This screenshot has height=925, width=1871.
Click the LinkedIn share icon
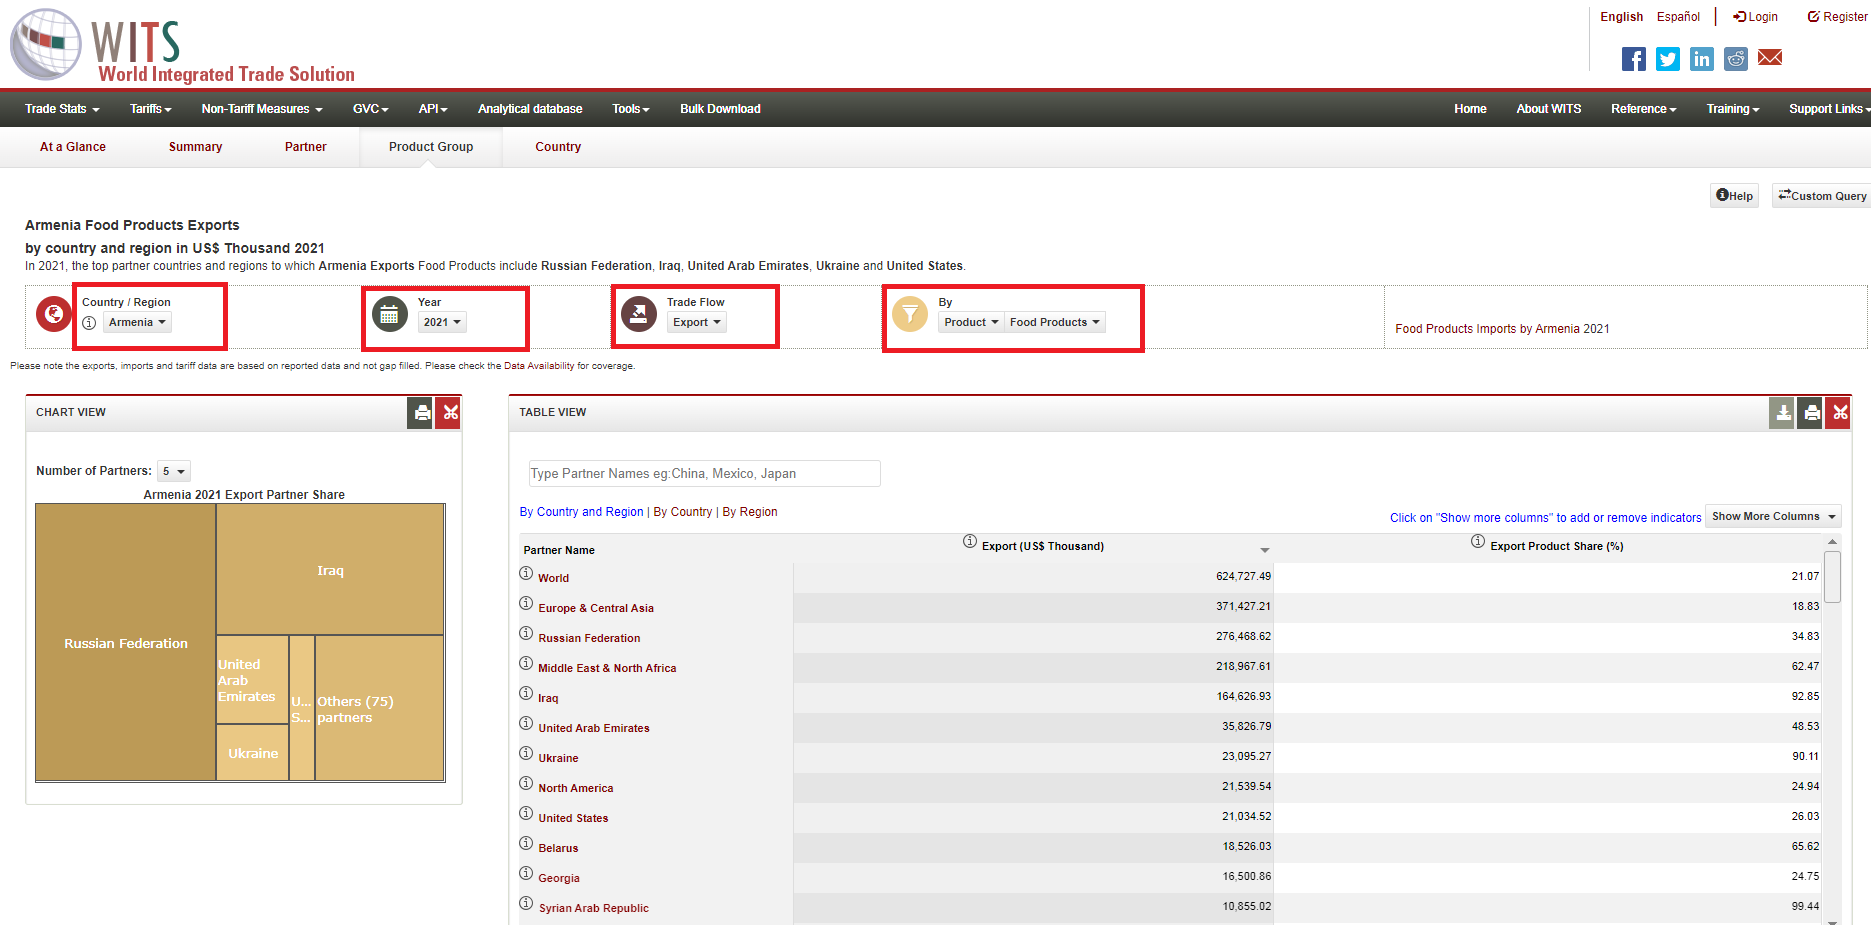pos(1701,59)
